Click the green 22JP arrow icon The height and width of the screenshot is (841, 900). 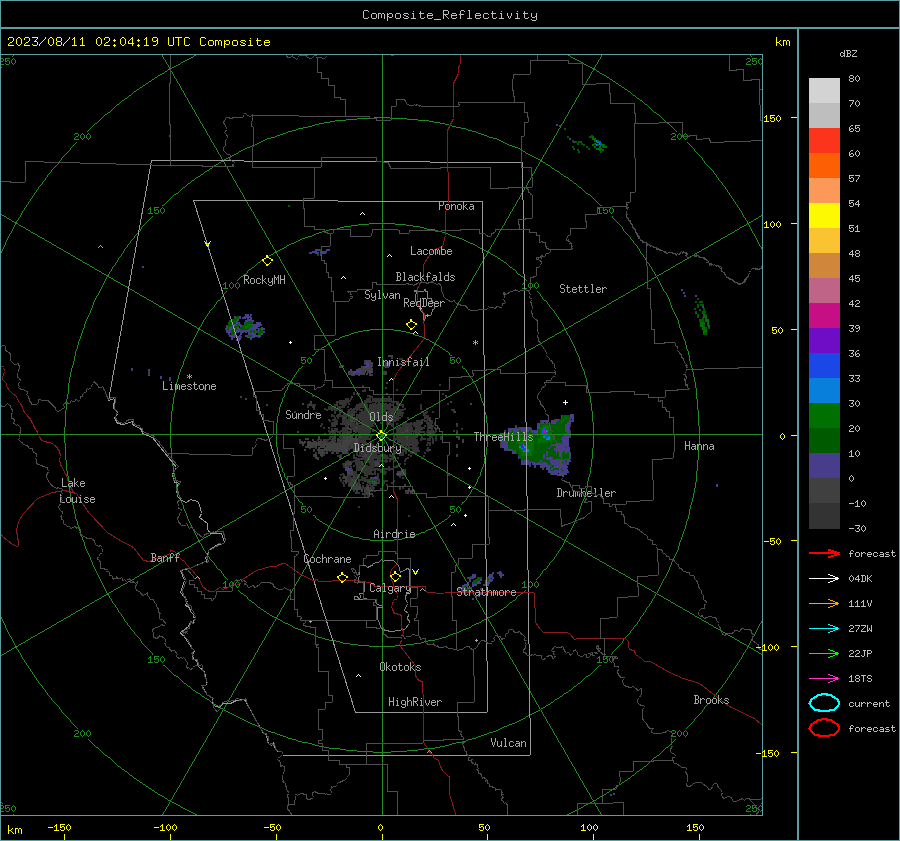pos(824,653)
